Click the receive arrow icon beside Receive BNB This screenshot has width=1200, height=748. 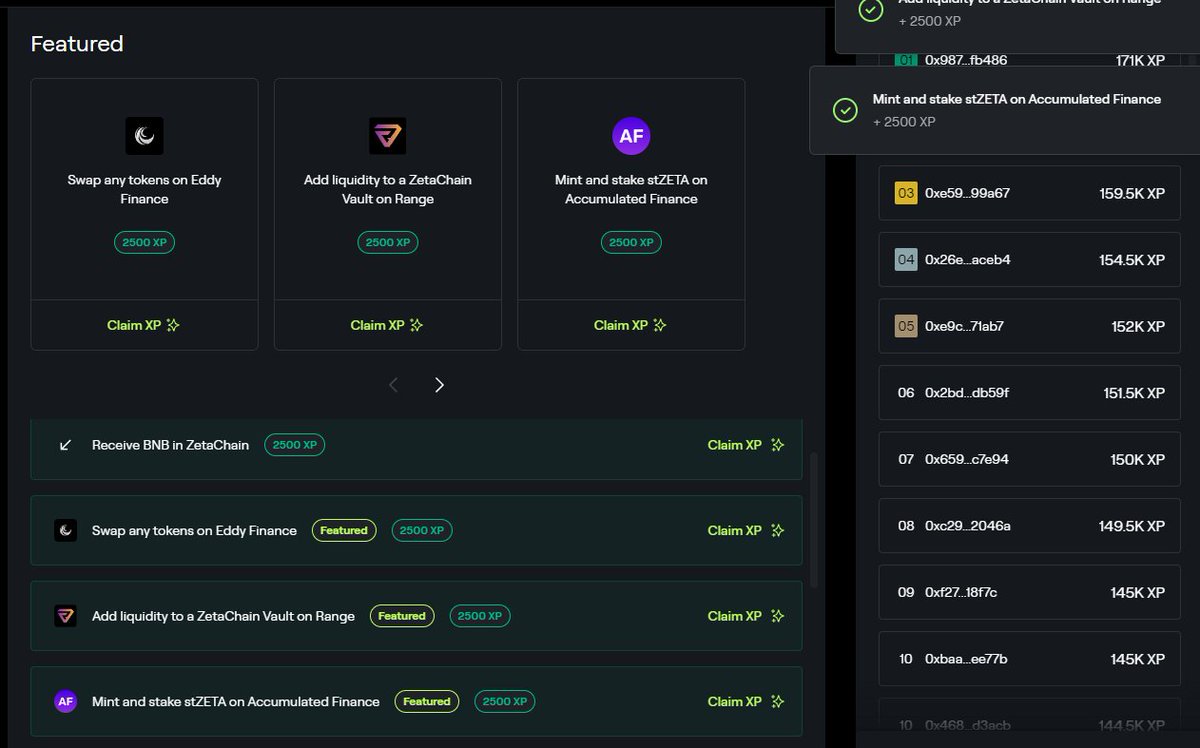click(66, 445)
